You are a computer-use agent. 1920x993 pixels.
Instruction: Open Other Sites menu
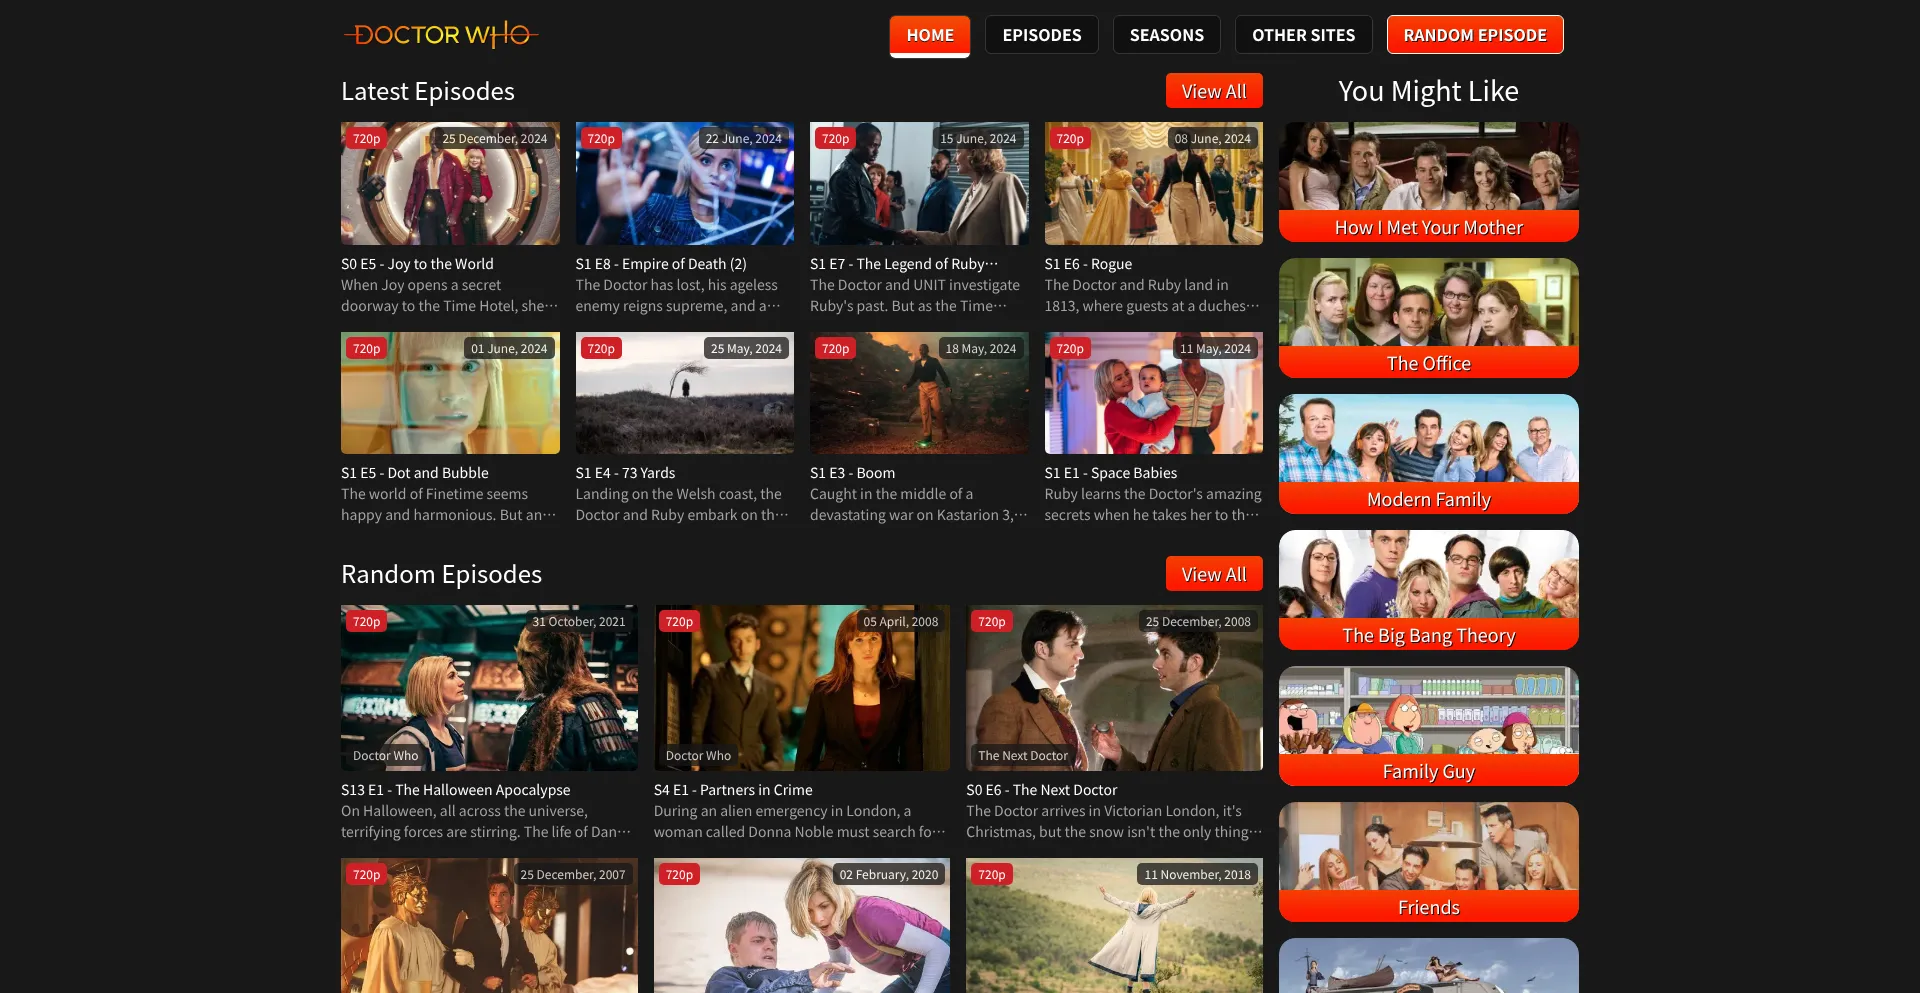(x=1304, y=35)
